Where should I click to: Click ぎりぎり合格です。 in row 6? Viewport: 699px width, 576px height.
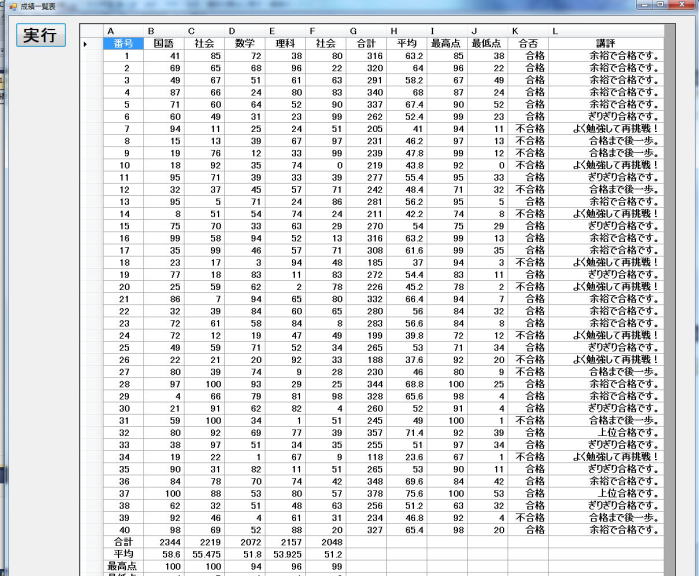coord(606,117)
